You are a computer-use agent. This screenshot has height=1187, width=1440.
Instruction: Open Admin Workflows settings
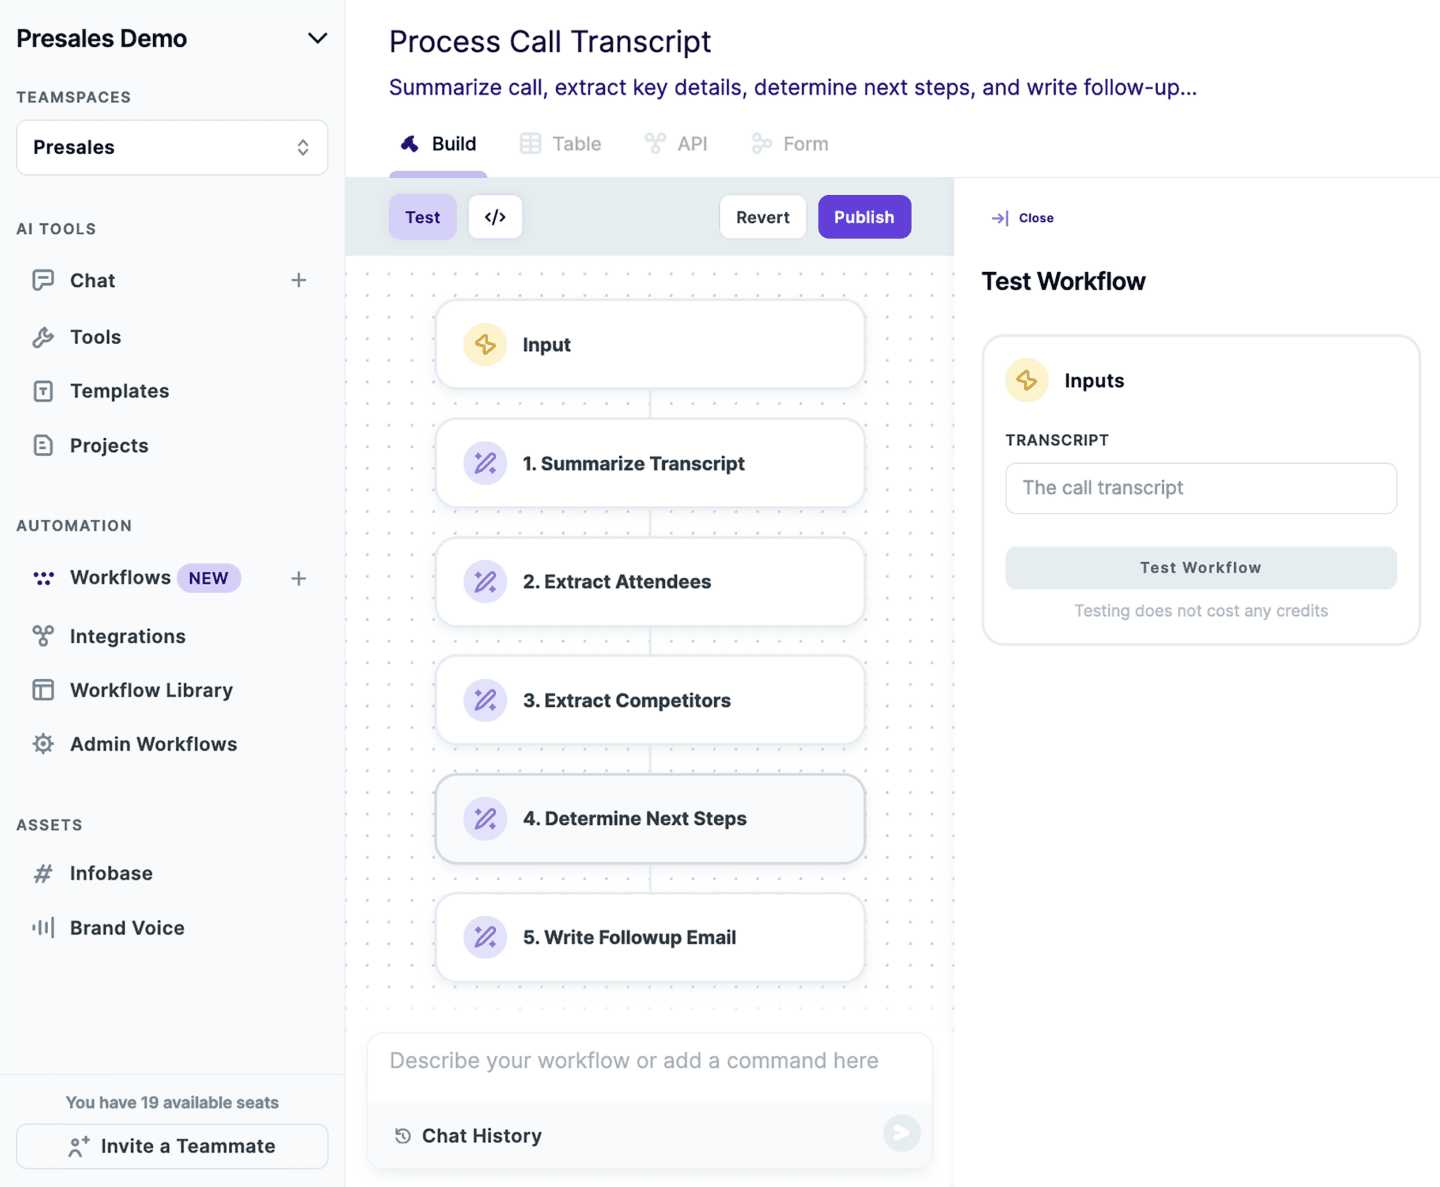[153, 744]
